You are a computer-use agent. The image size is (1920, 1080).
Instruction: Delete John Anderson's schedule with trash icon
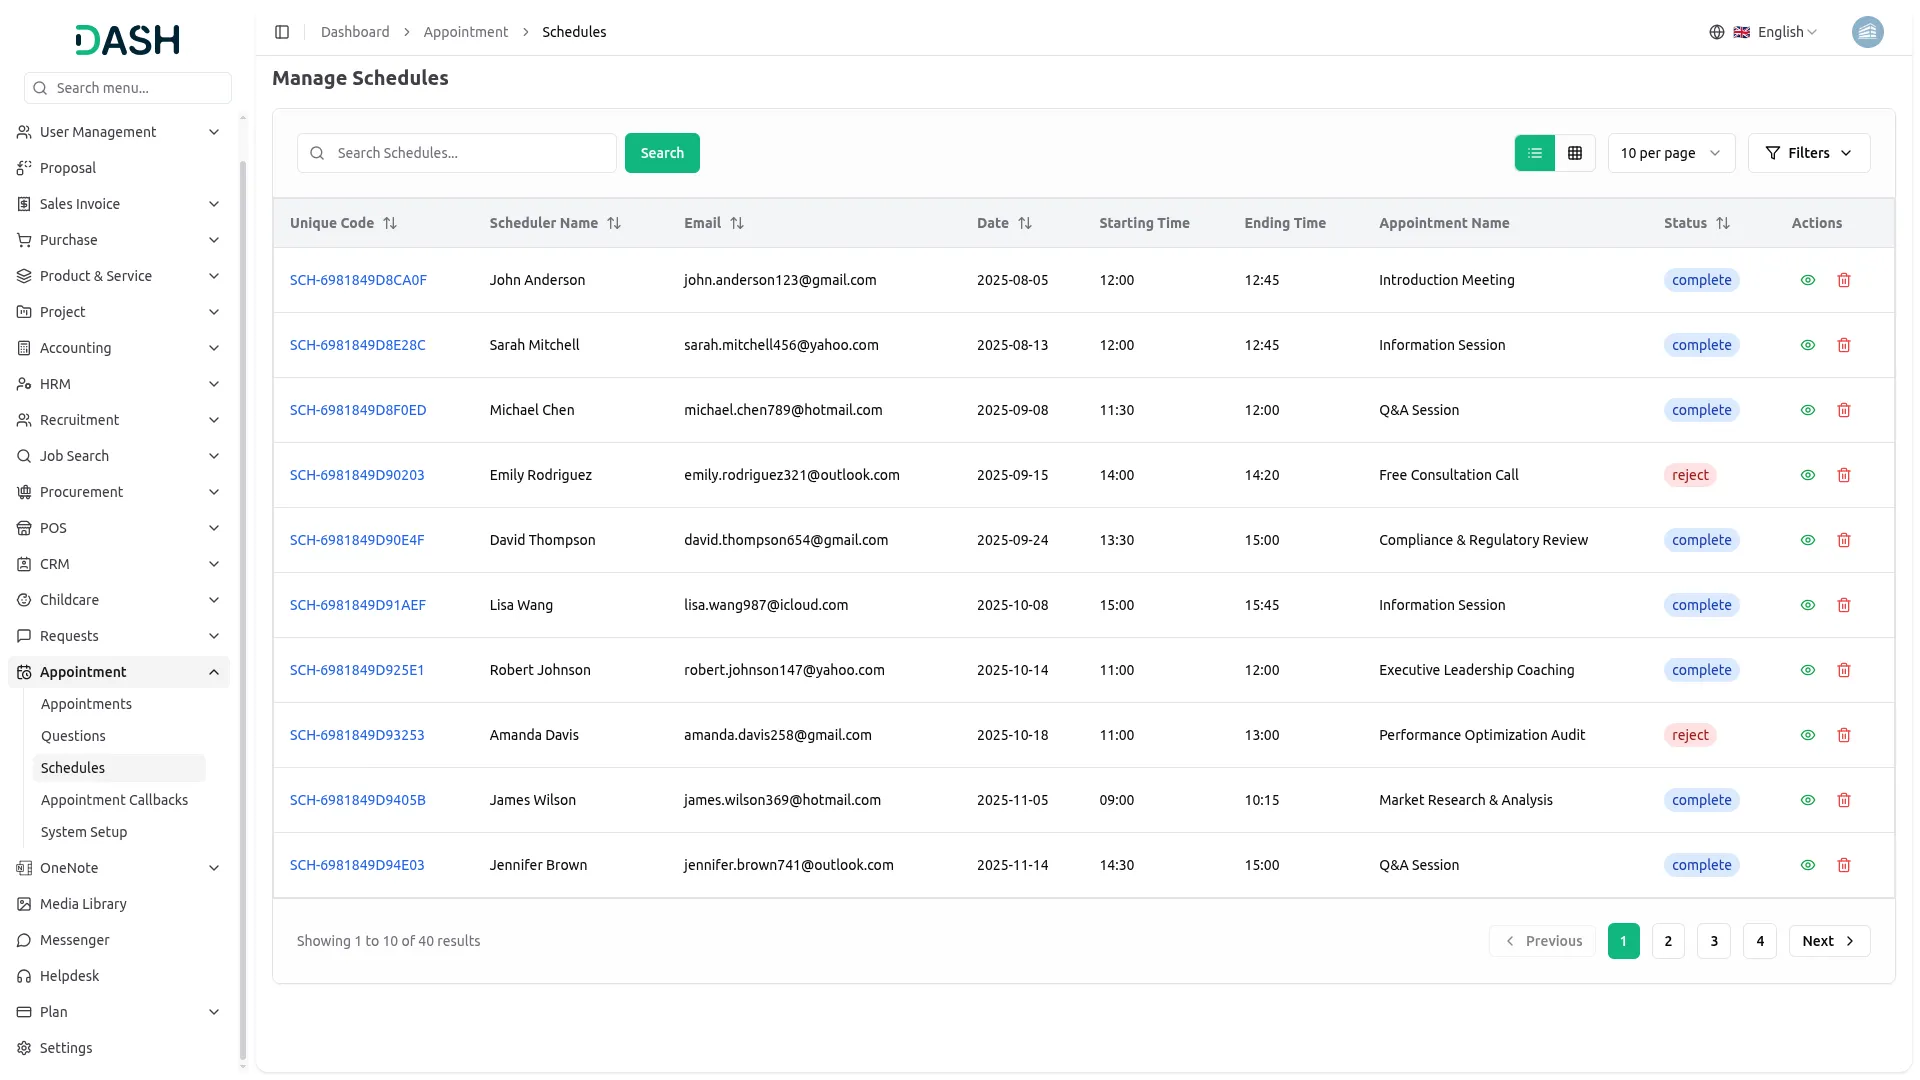[x=1844, y=280]
